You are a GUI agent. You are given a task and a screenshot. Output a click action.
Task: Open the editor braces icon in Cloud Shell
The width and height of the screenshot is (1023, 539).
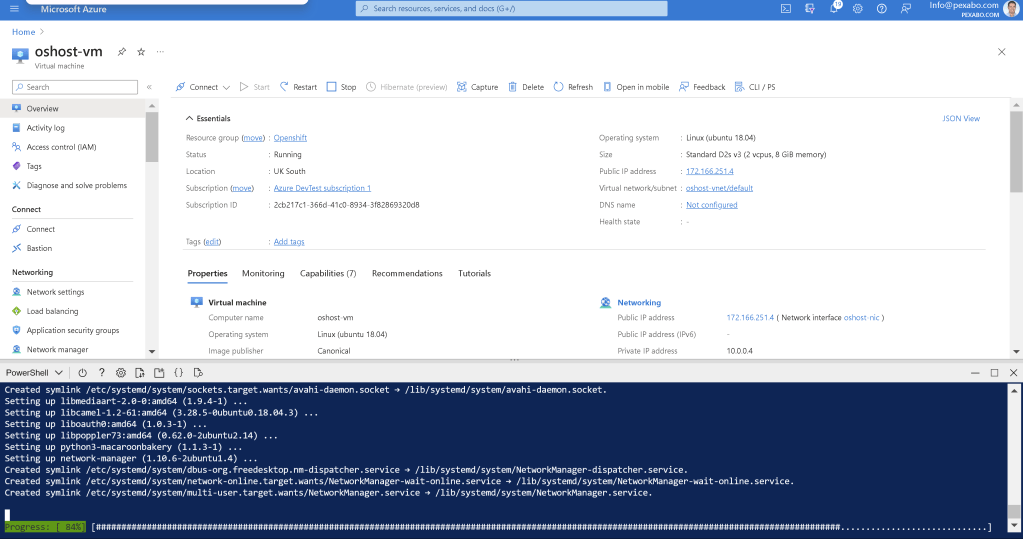(x=178, y=373)
